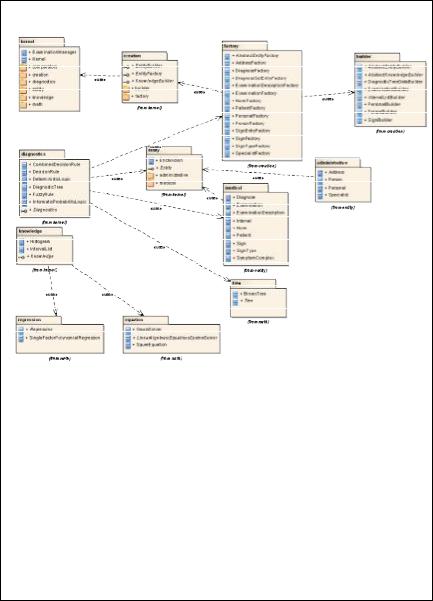Click the PersonalBuilder entry
The image size is (433, 601).
click(x=384, y=104)
